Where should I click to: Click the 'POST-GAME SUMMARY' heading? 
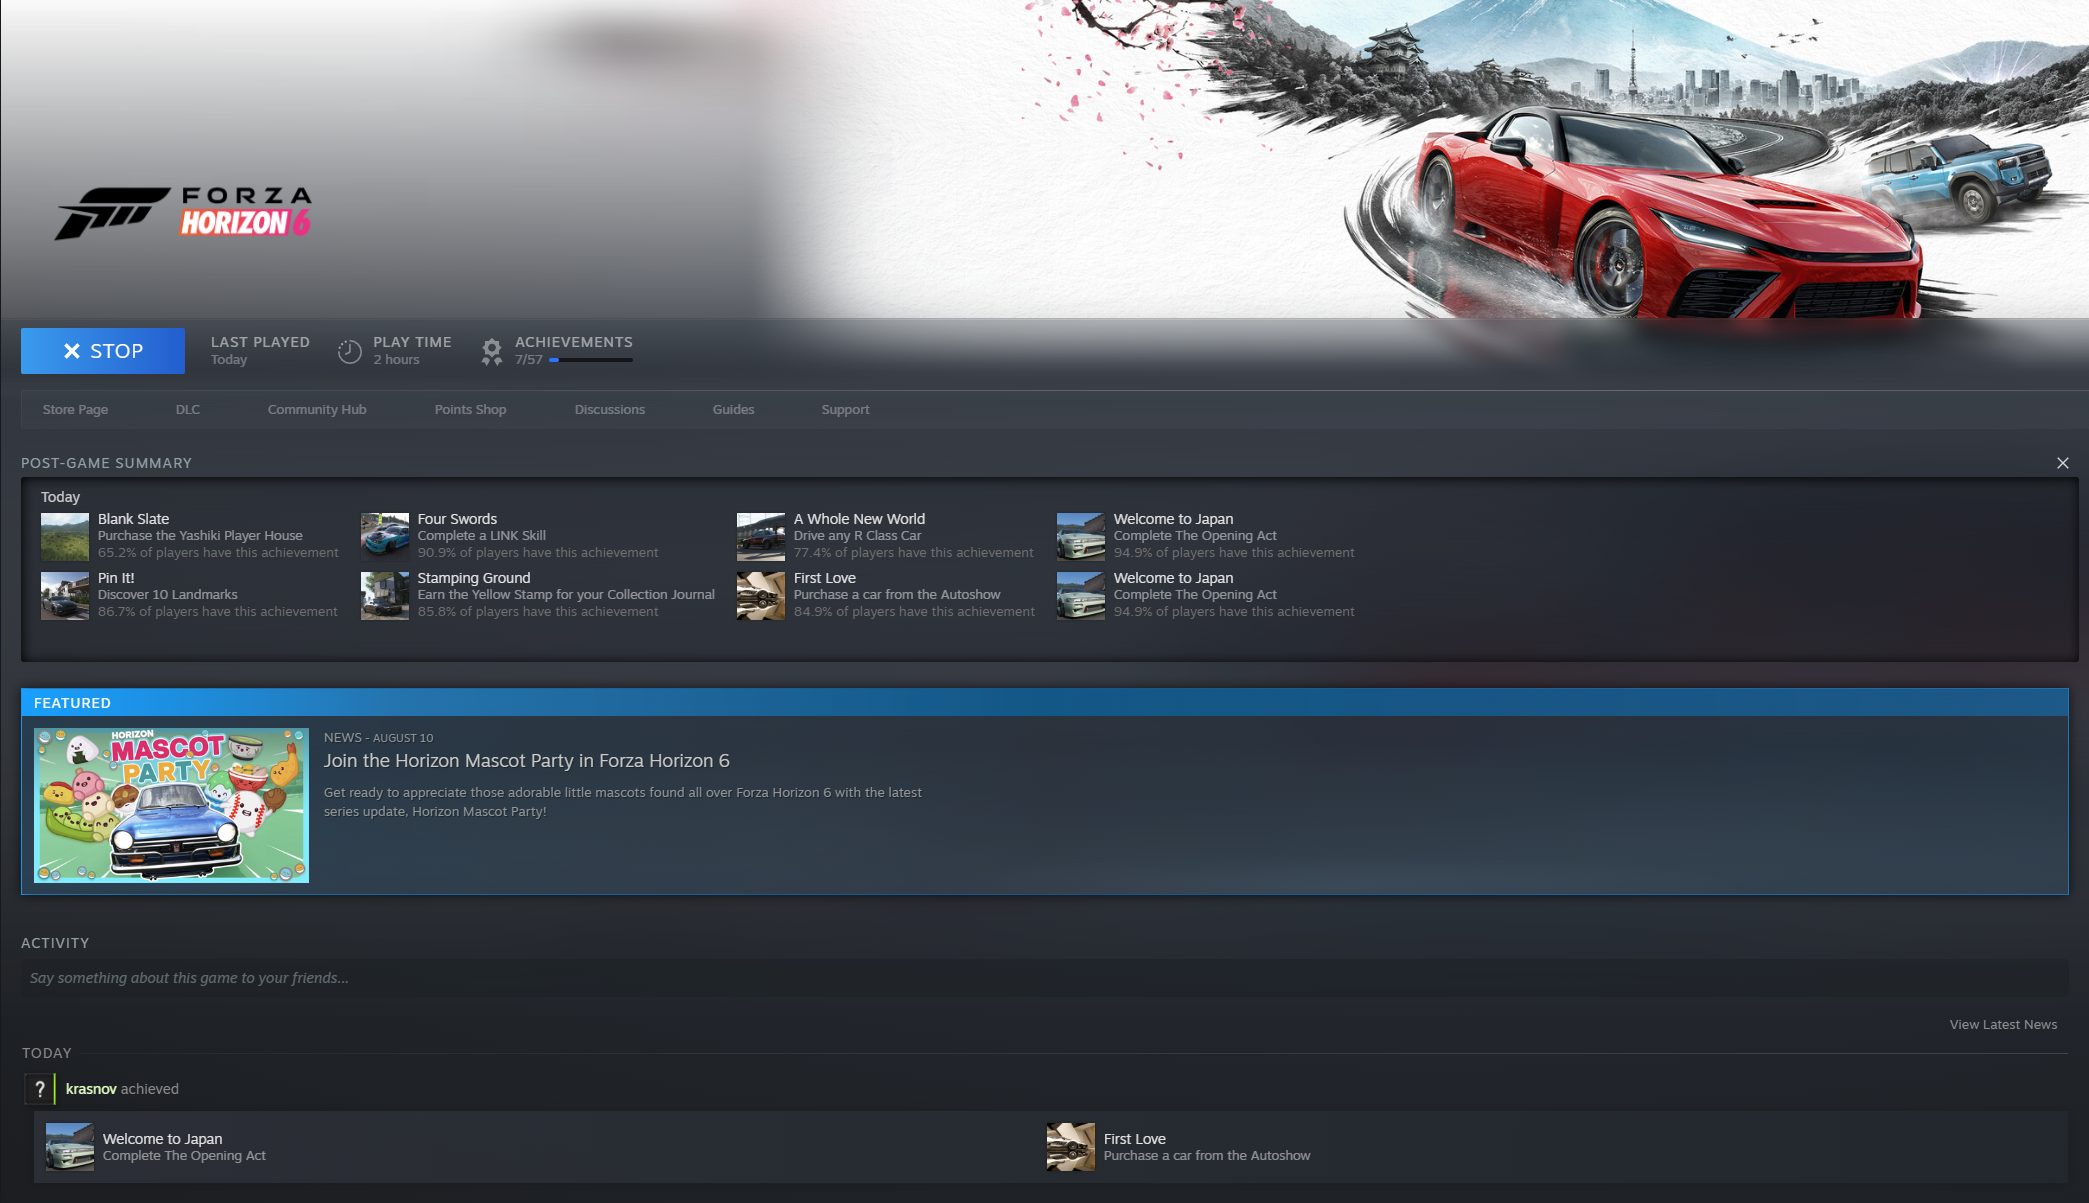[106, 463]
